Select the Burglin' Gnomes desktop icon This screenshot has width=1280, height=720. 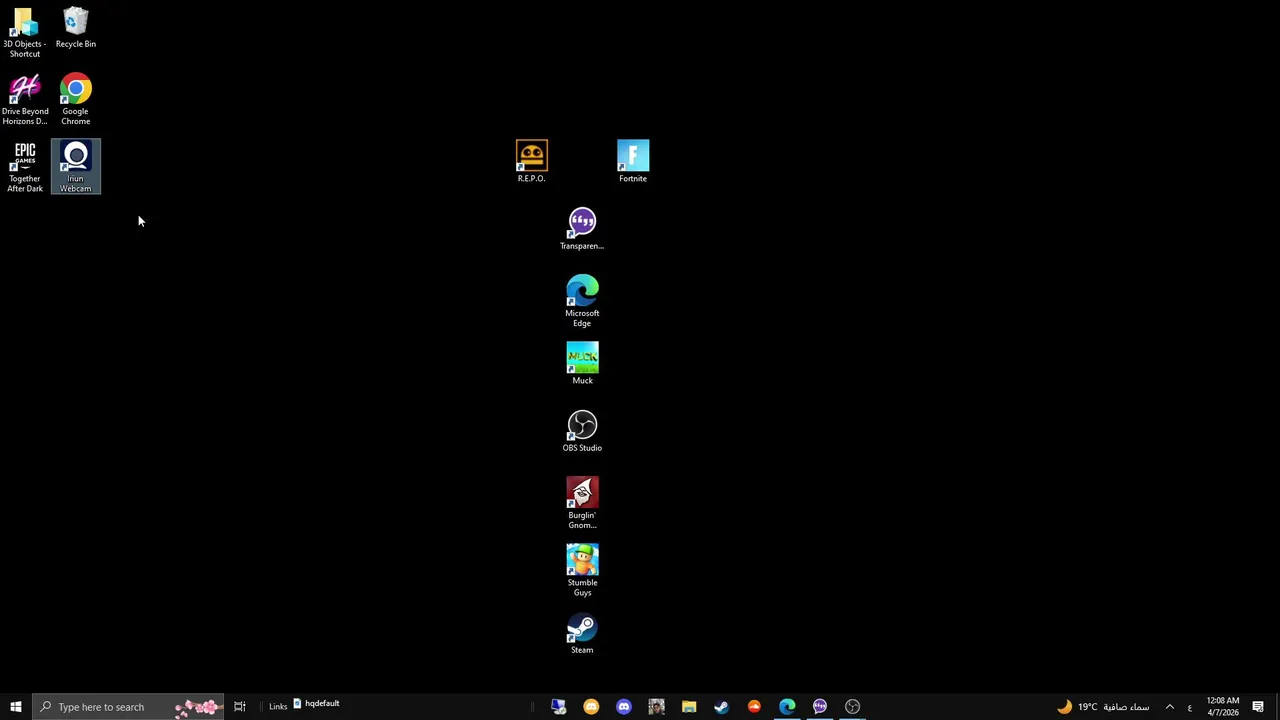[x=582, y=503]
